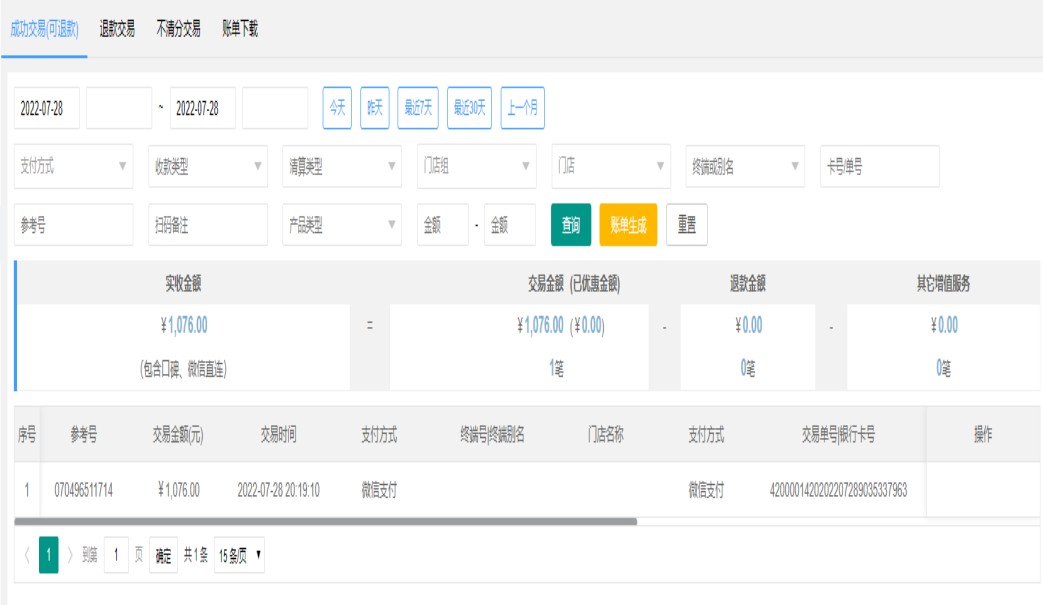Click the orange 账单生成 button
Screen dimensions: 1043x605
tap(628, 225)
